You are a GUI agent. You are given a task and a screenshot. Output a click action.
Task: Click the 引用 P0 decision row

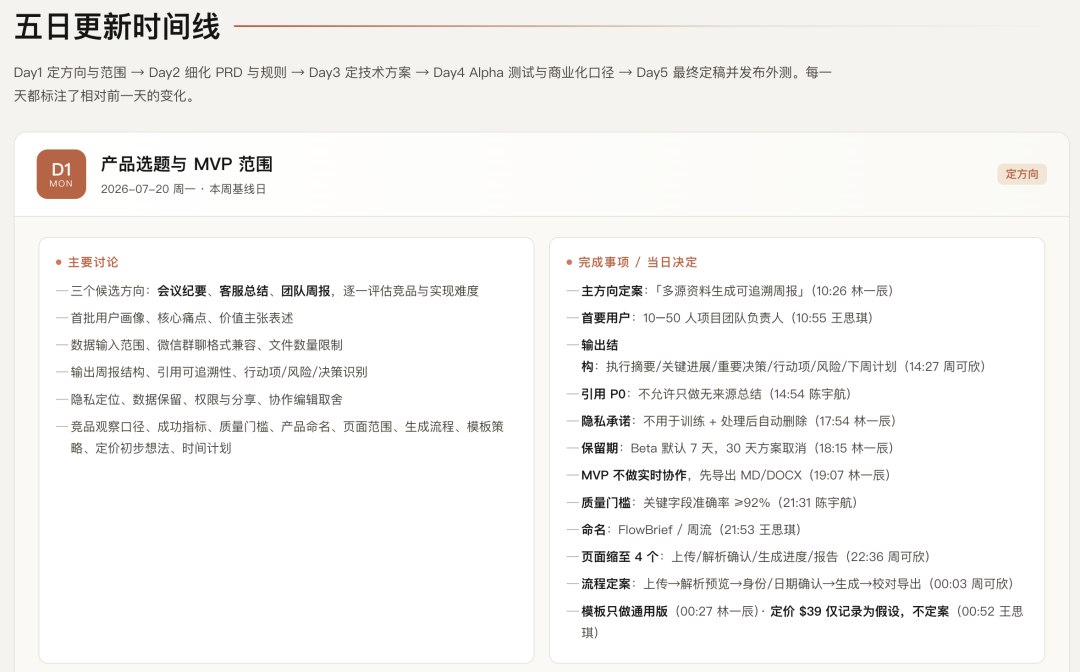pyautogui.click(x=709, y=394)
